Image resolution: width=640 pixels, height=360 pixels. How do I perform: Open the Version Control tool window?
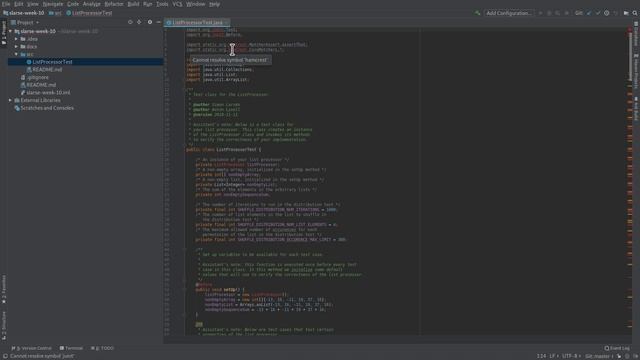point(32,348)
